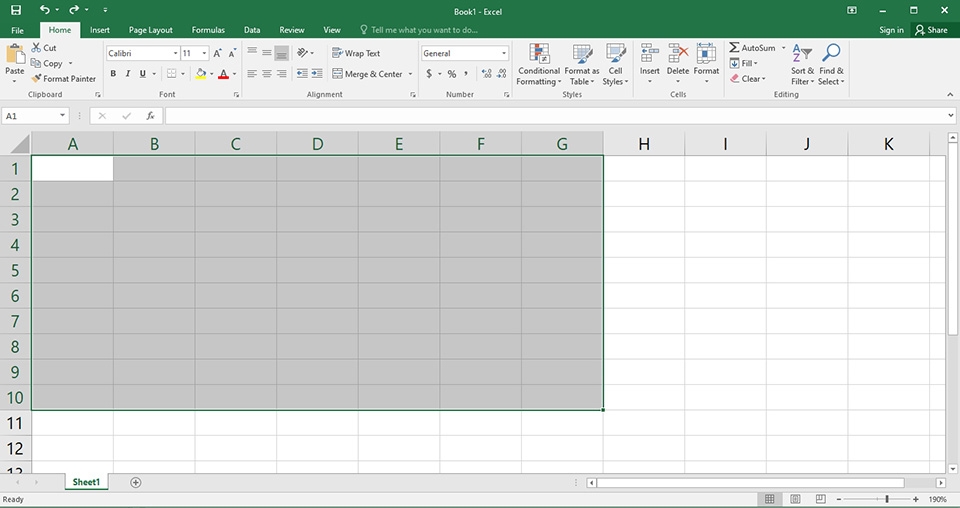Click the Orientation text rotate icon
Image resolution: width=960 pixels, height=508 pixels.
coord(302,53)
